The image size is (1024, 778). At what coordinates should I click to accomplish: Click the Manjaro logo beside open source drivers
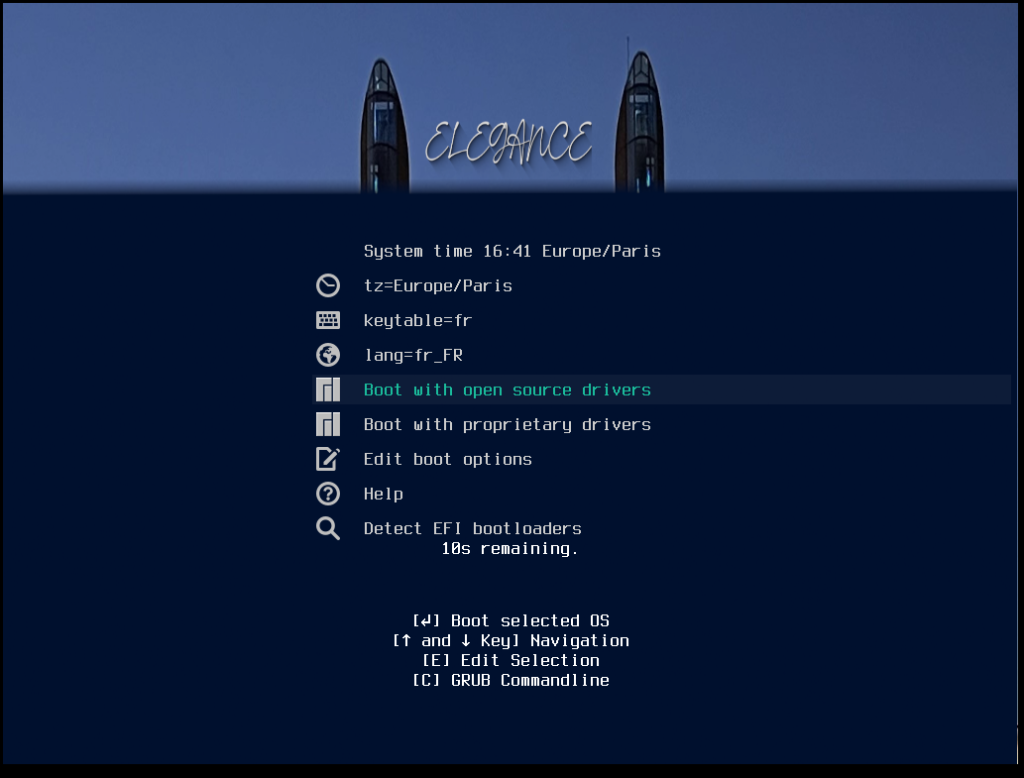click(x=328, y=390)
